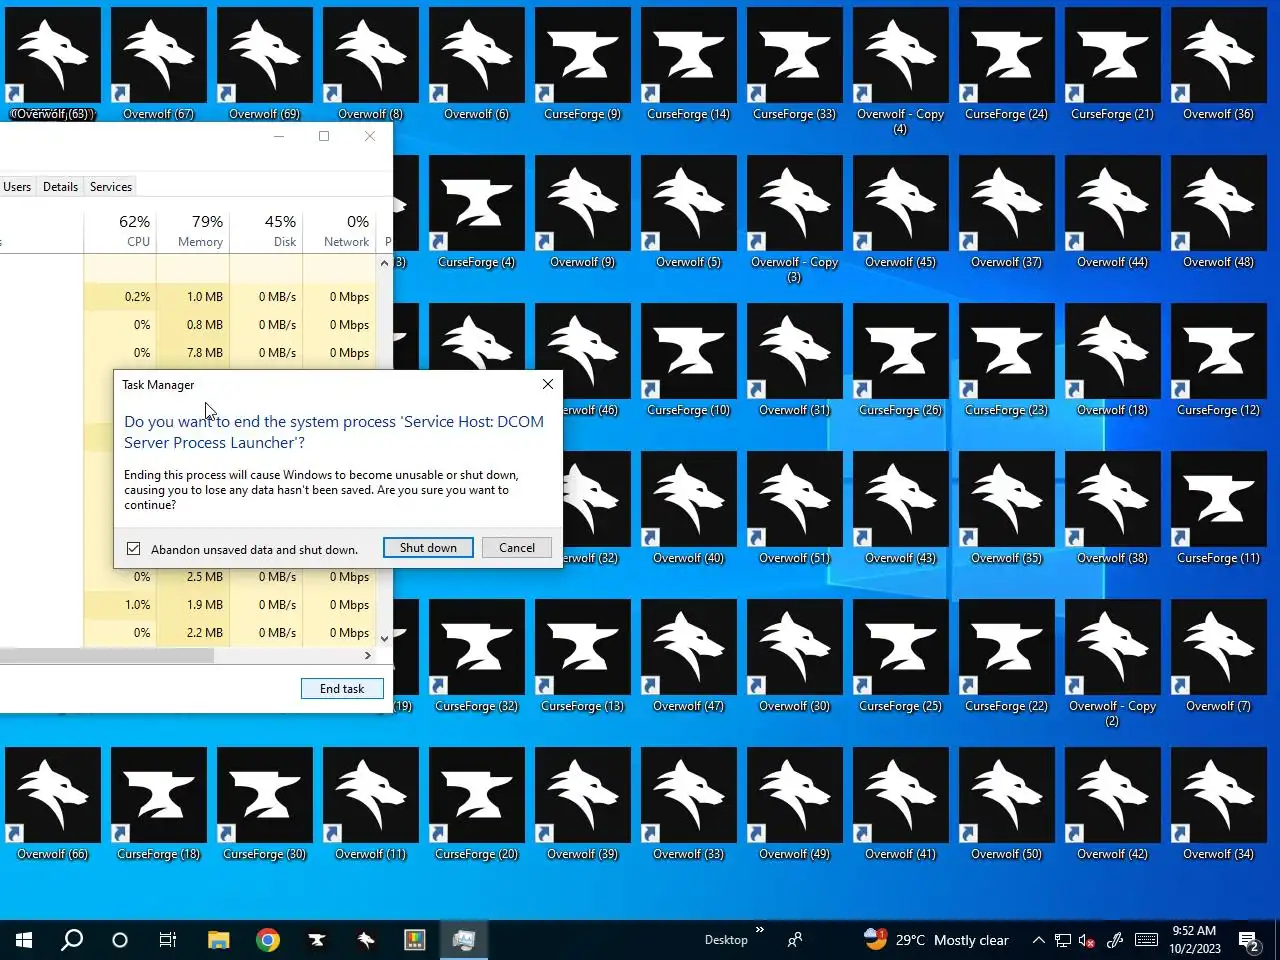The height and width of the screenshot is (960, 1280).
Task: Uncheck Abandon unsaved data and shut down
Action: coord(133,549)
